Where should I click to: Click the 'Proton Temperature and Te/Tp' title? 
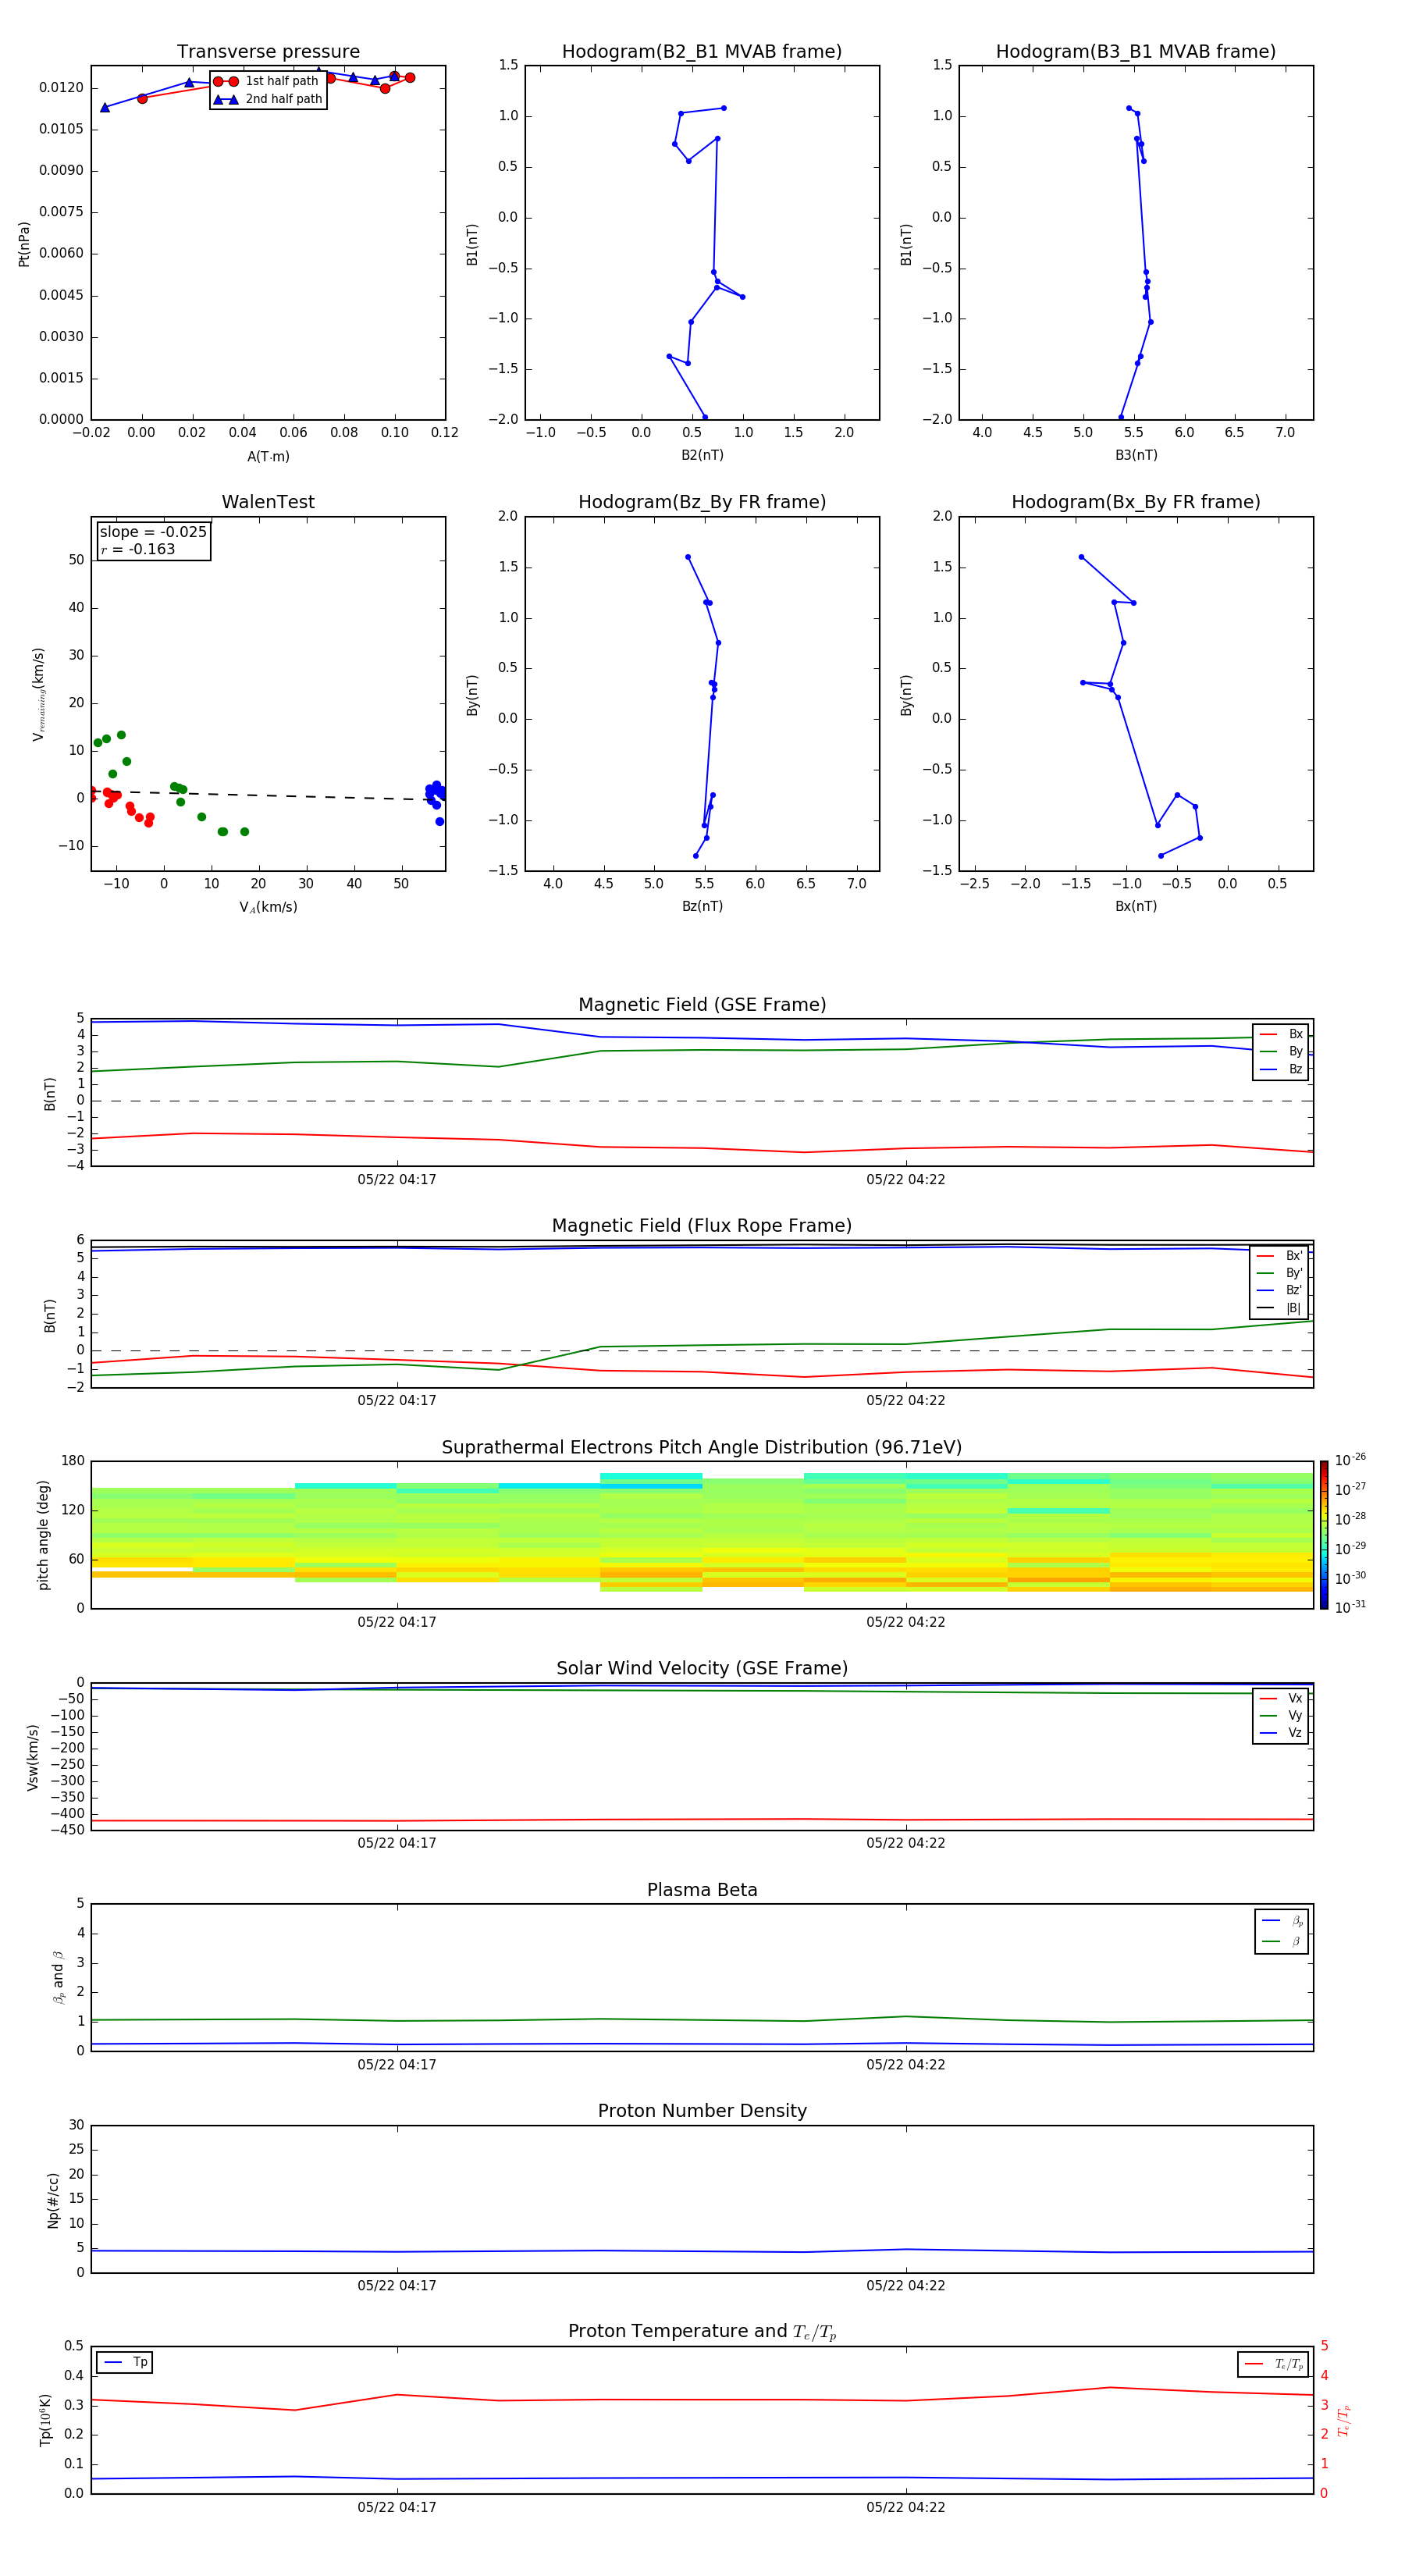[x=702, y=2332]
